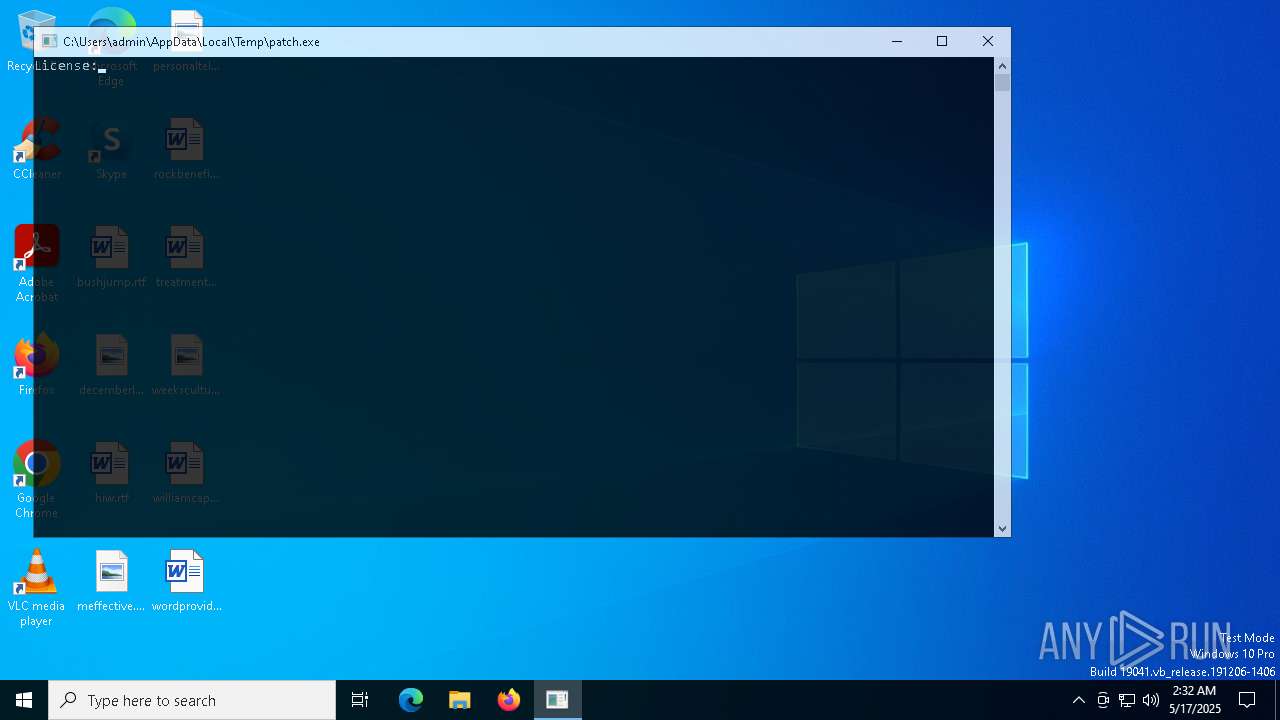
Task: Click the Type here to search box
Action: pos(192,700)
